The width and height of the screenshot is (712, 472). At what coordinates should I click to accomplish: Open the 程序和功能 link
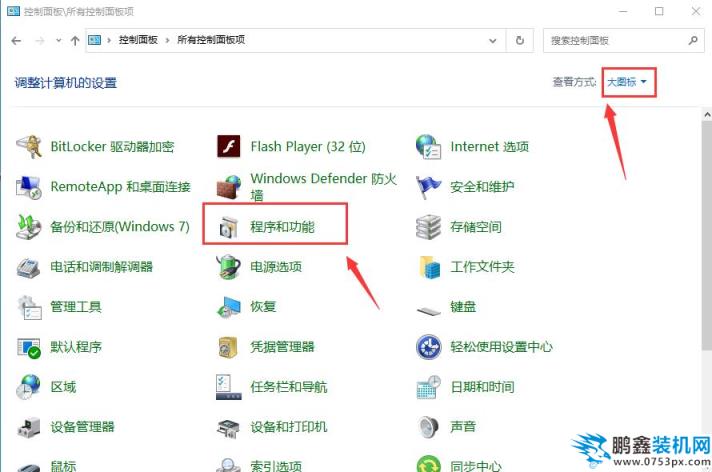282,227
